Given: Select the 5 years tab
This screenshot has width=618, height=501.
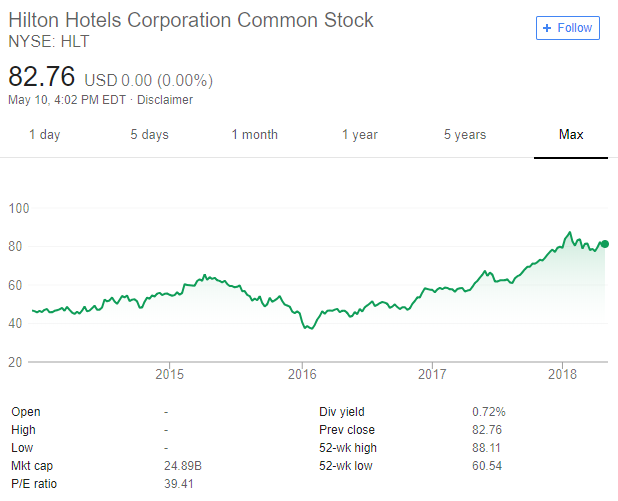Looking at the screenshot, I should point(466,135).
